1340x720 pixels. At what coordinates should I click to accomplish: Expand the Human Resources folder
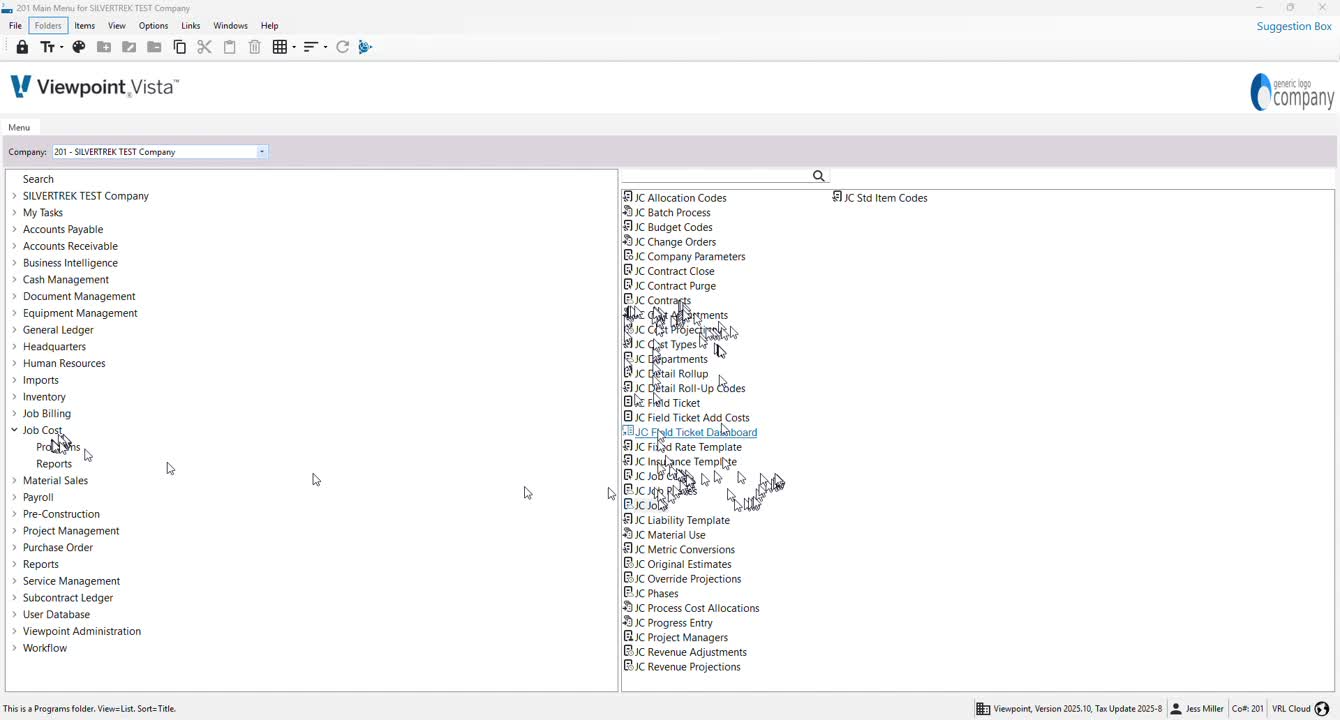[14, 363]
